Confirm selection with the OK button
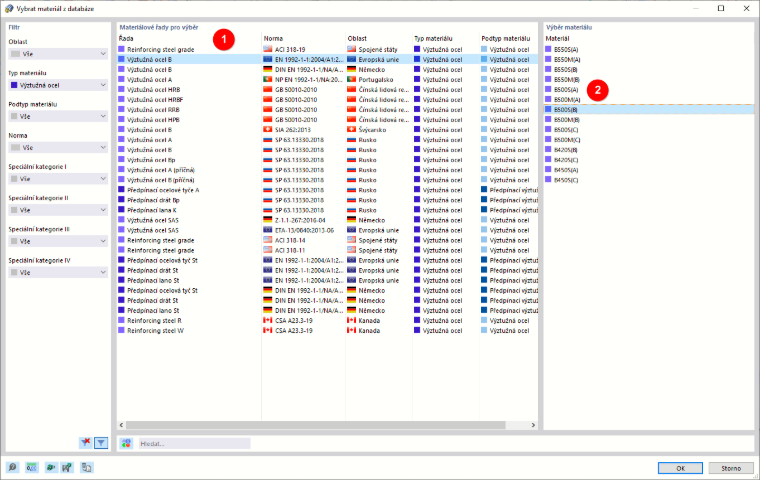Screen dimensions: 760x480 (x=680, y=468)
